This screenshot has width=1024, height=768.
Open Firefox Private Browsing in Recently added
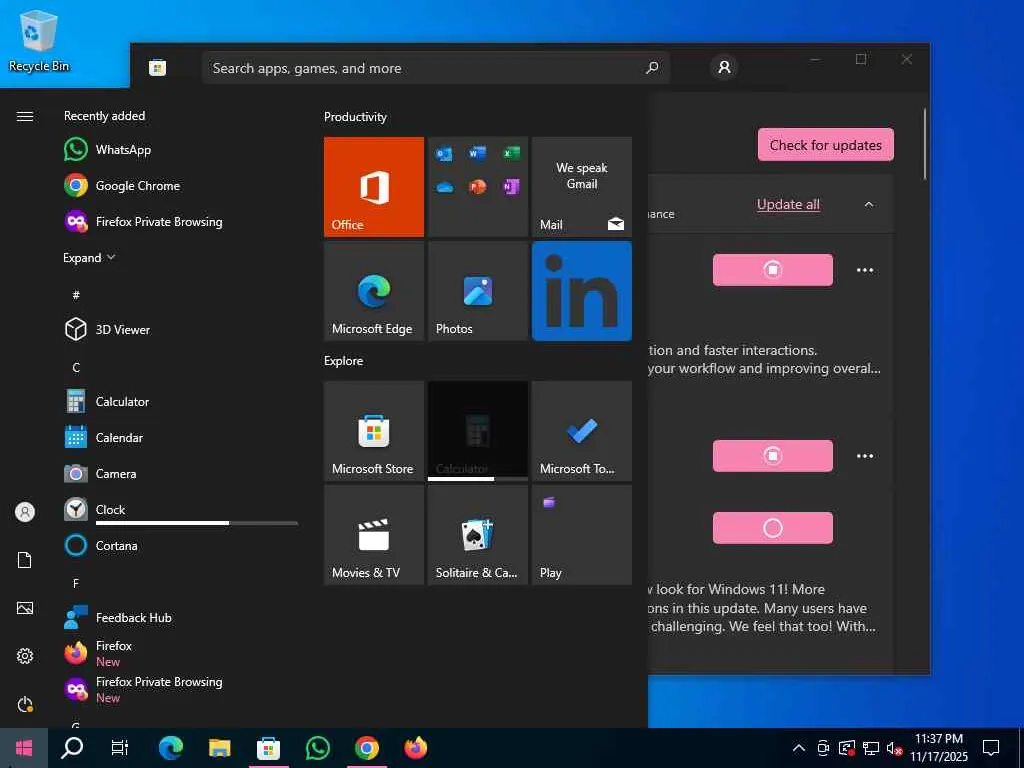pyautogui.click(x=180, y=221)
